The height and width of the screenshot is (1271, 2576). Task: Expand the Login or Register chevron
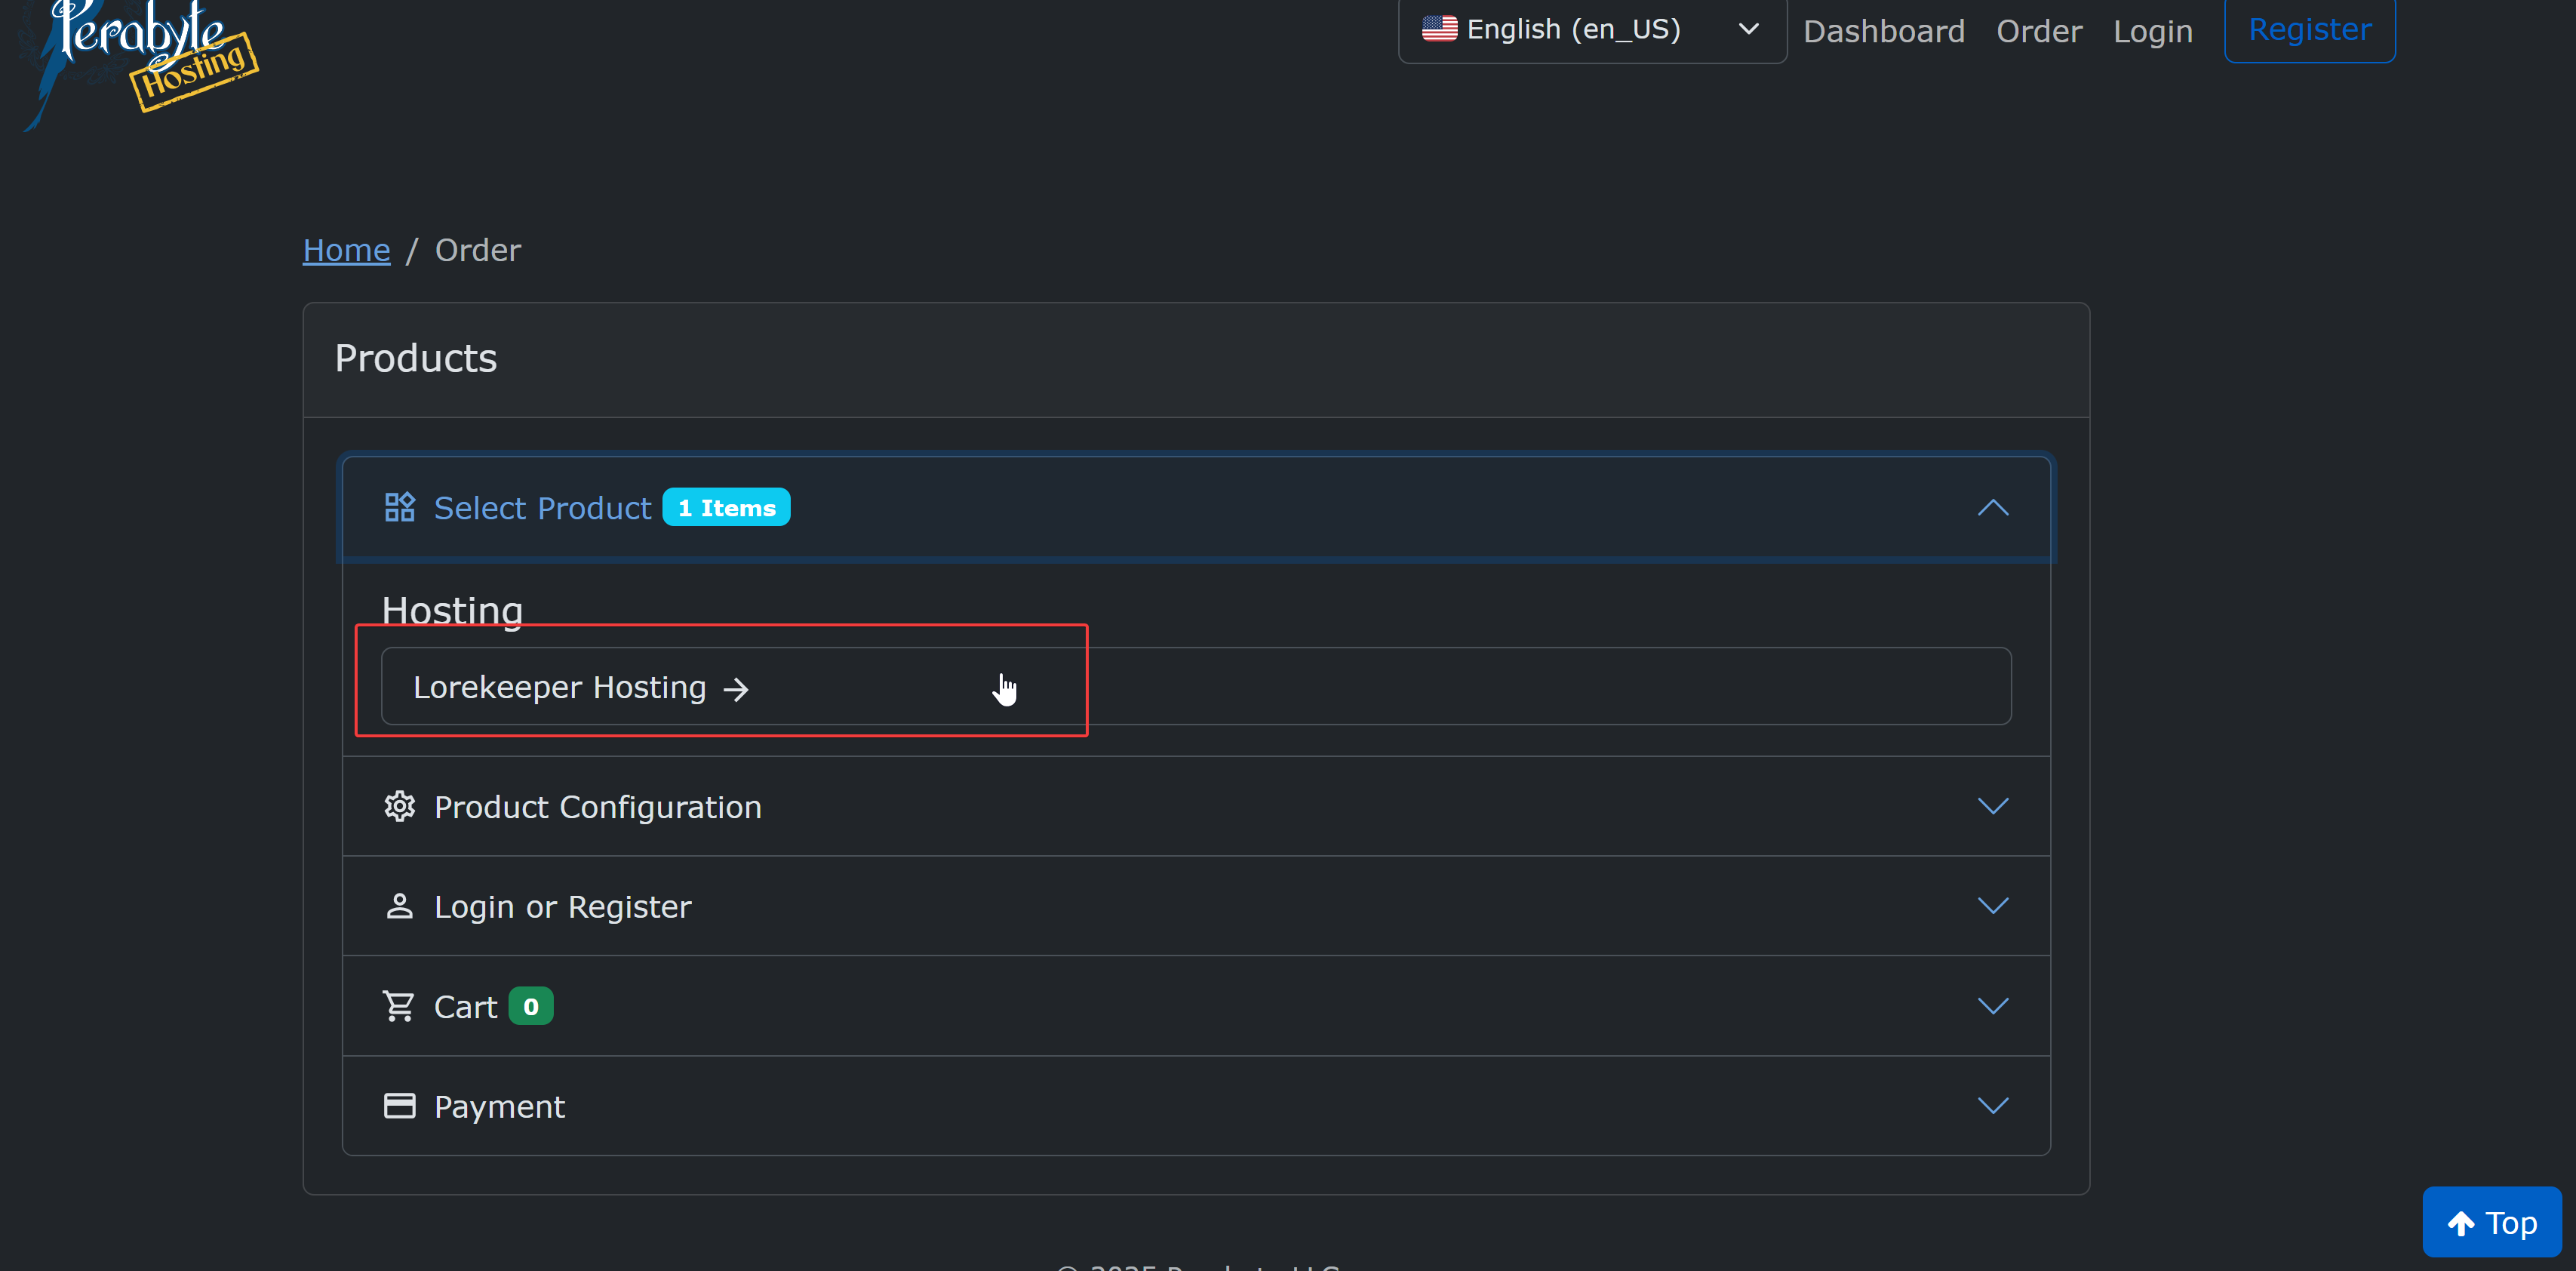click(x=1992, y=906)
